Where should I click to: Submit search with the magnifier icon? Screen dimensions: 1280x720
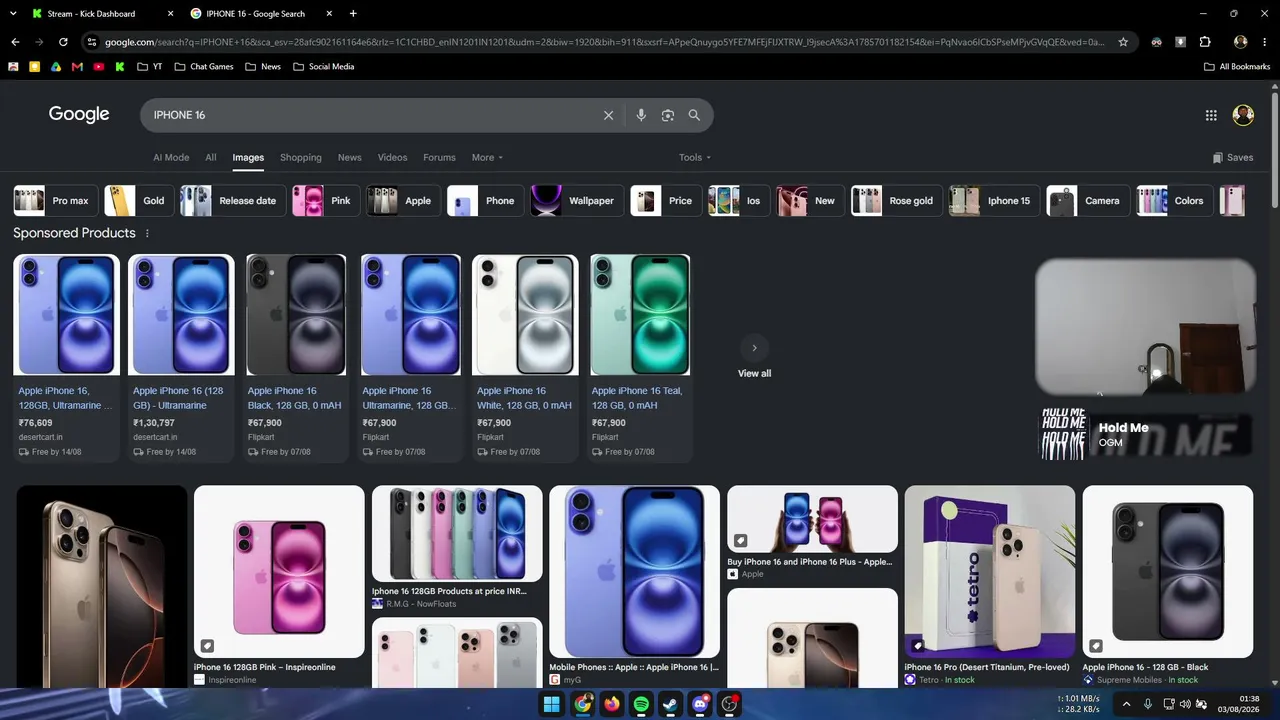click(x=694, y=115)
